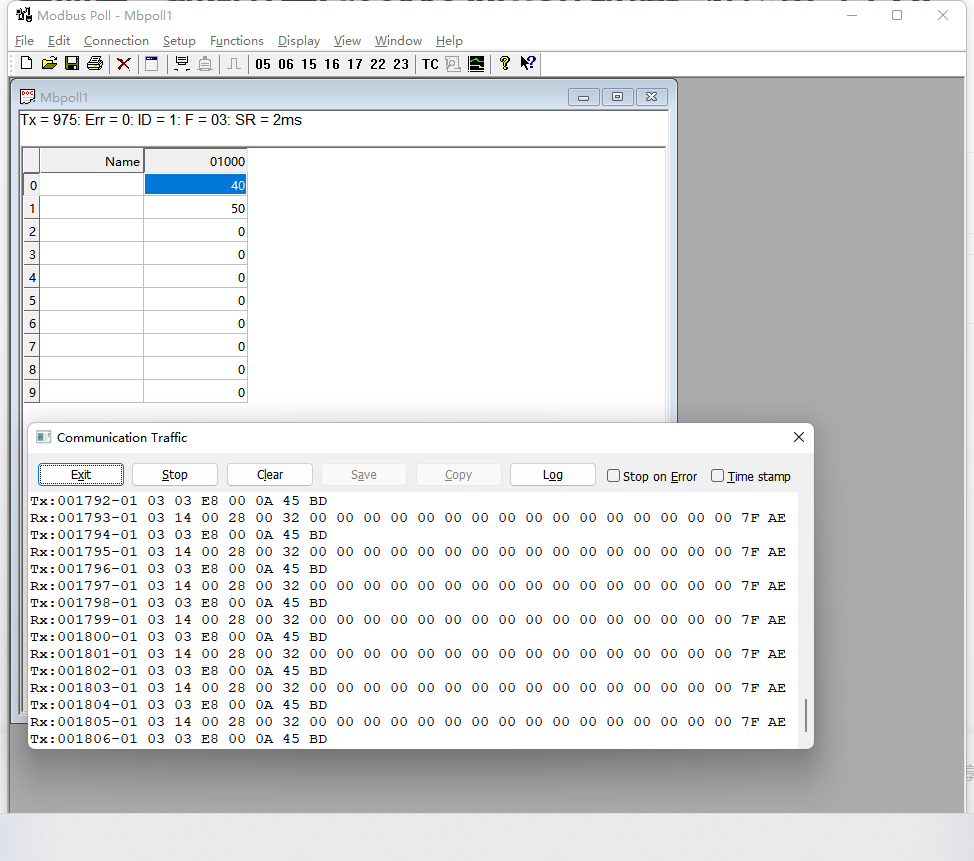Click the Log button
The width and height of the screenshot is (974, 861).
[553, 475]
